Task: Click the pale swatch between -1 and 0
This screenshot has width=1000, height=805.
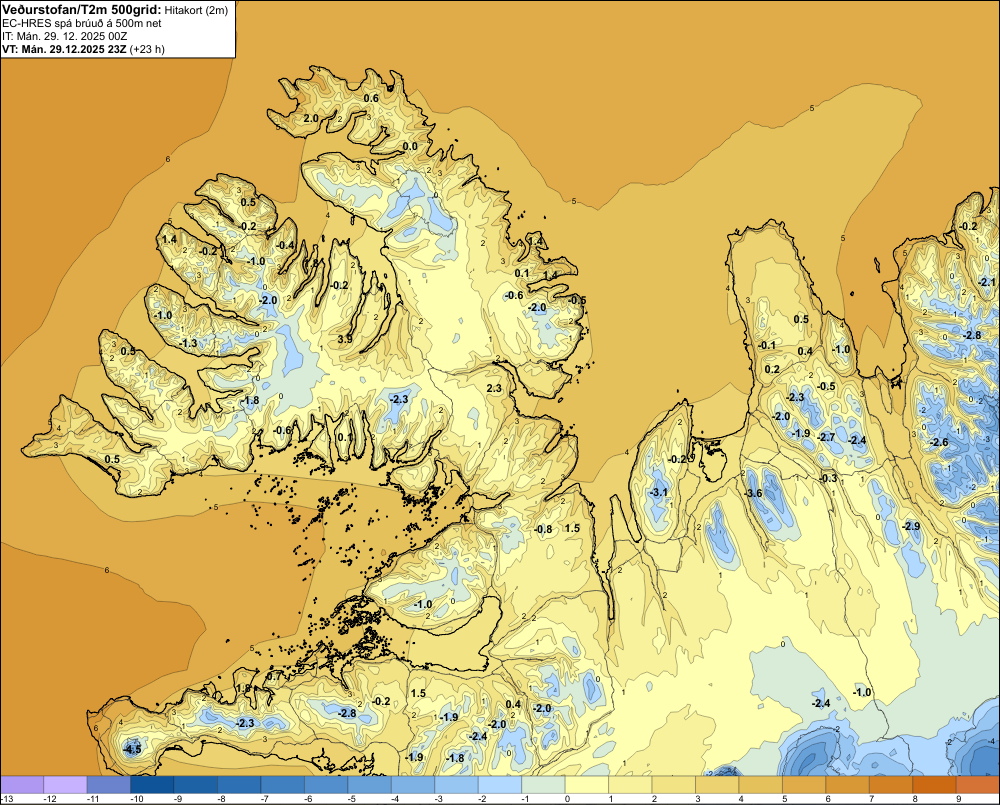Action: [x=543, y=785]
